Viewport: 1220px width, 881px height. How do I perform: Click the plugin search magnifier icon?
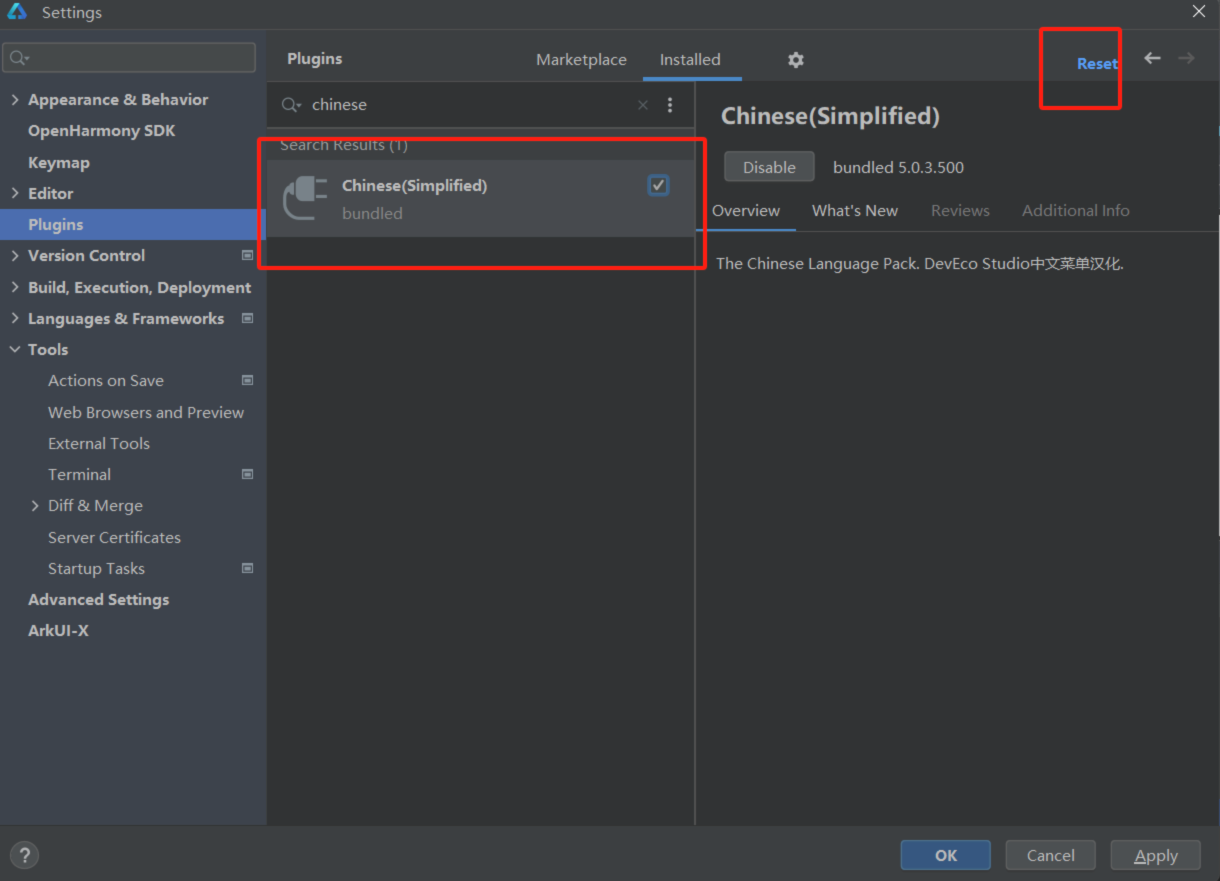(291, 105)
